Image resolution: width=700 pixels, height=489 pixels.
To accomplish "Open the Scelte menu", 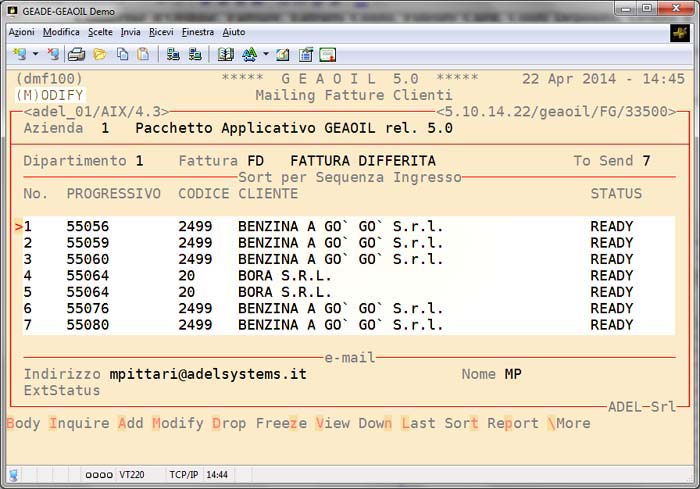I will tap(100, 32).
